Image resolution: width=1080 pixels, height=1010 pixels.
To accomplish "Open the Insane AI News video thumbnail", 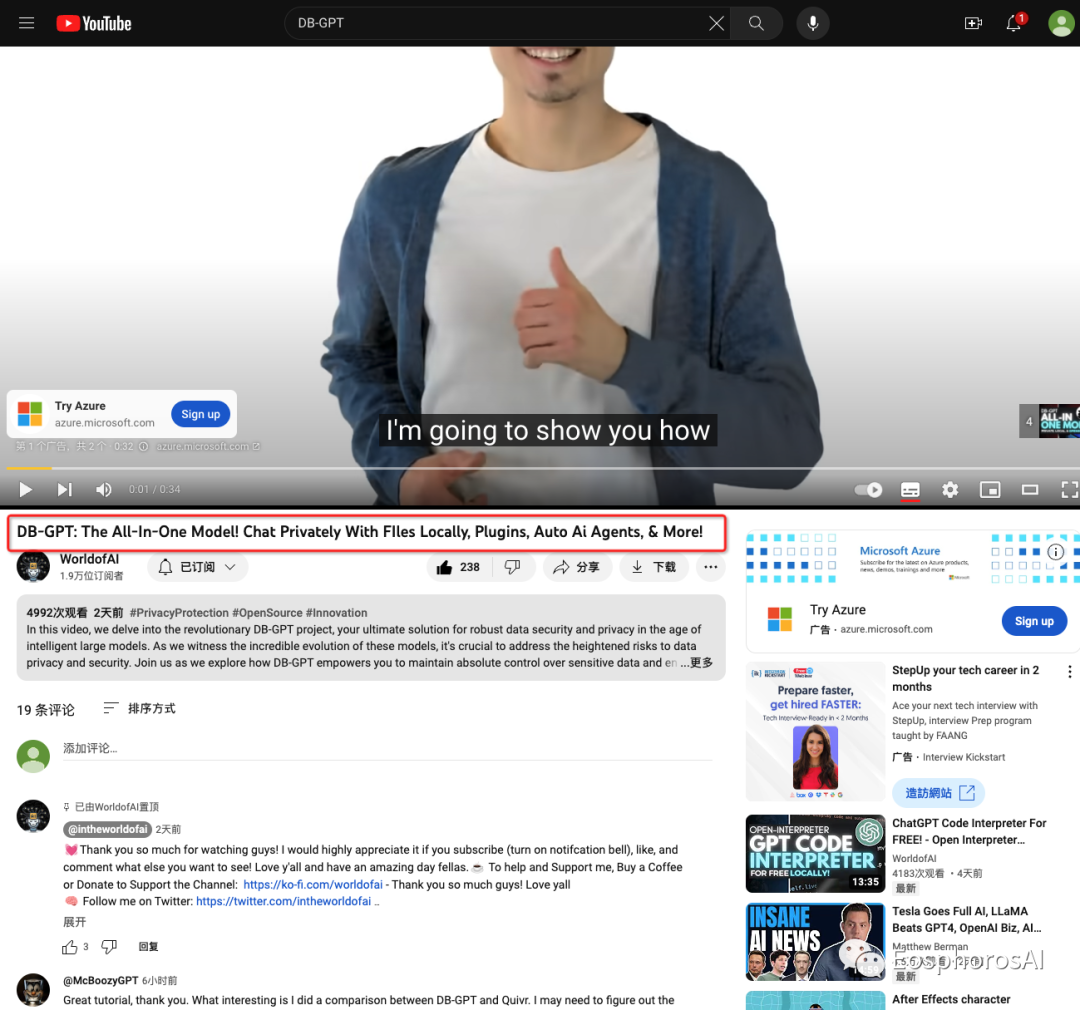I will 816,942.
